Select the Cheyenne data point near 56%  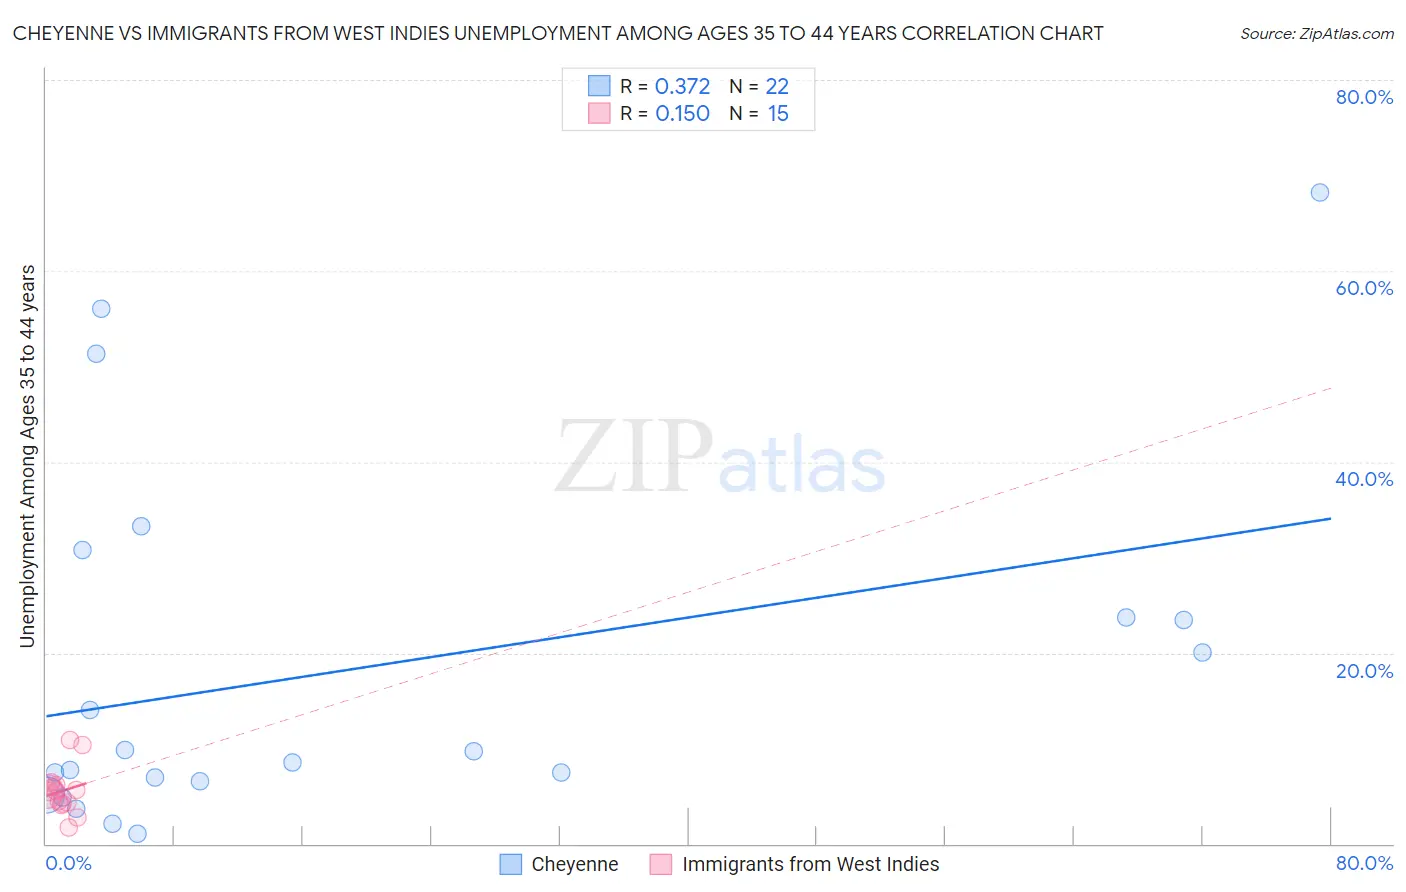101,308
